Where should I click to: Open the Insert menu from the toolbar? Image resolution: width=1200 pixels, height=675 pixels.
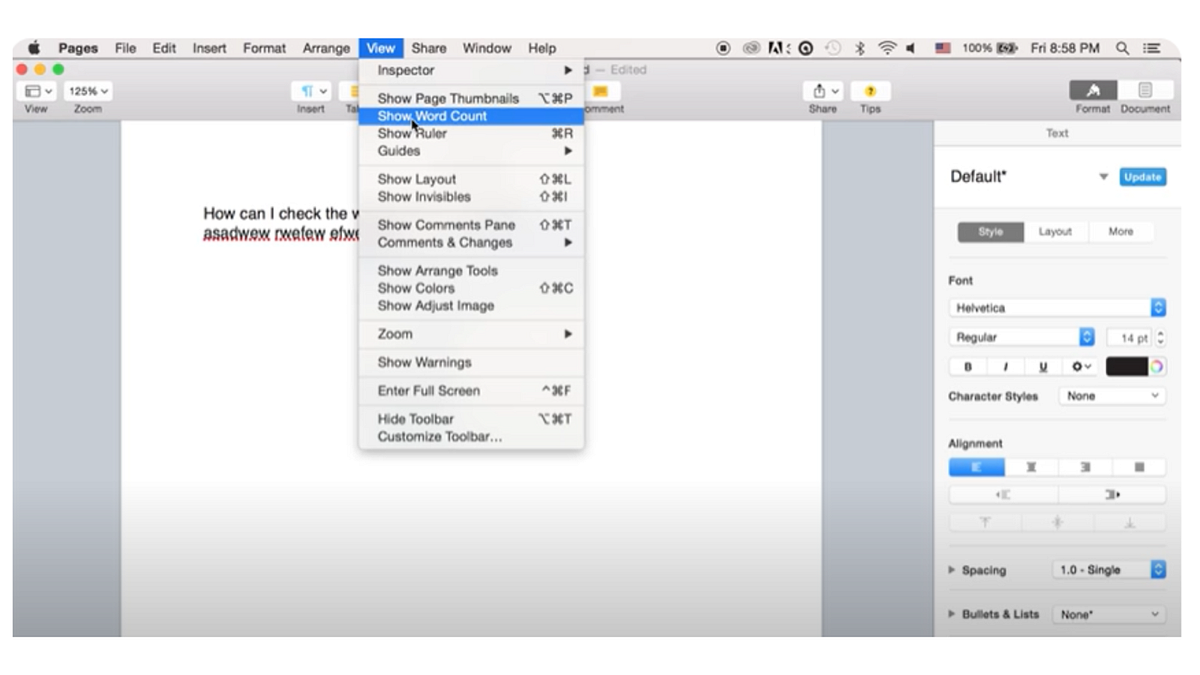coord(310,90)
